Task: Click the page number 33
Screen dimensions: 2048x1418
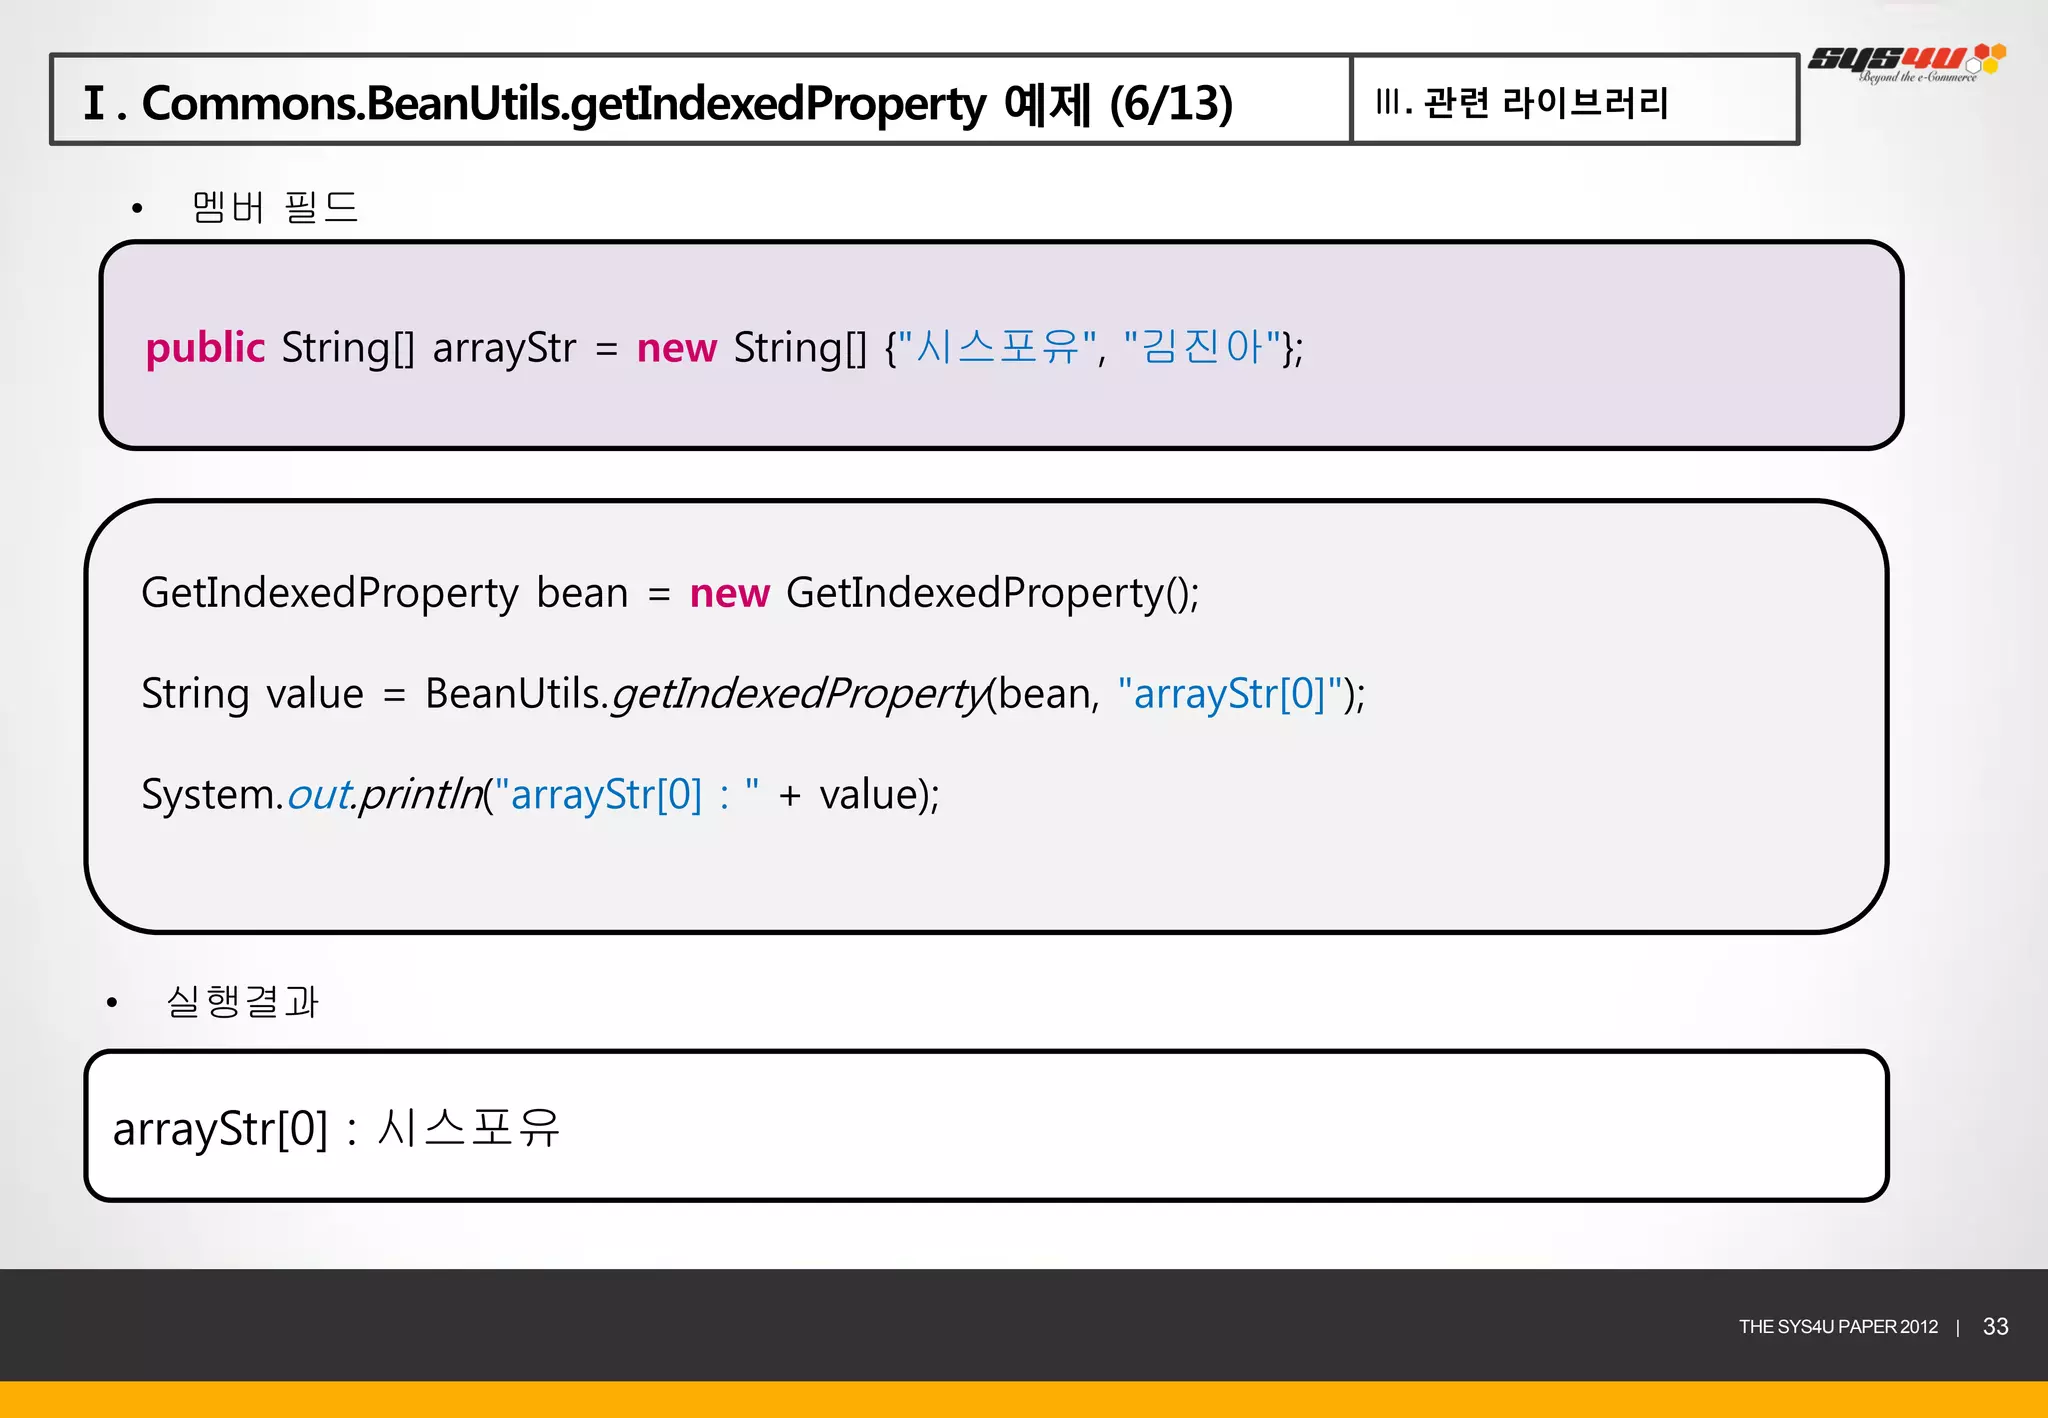Action: 1995,1326
